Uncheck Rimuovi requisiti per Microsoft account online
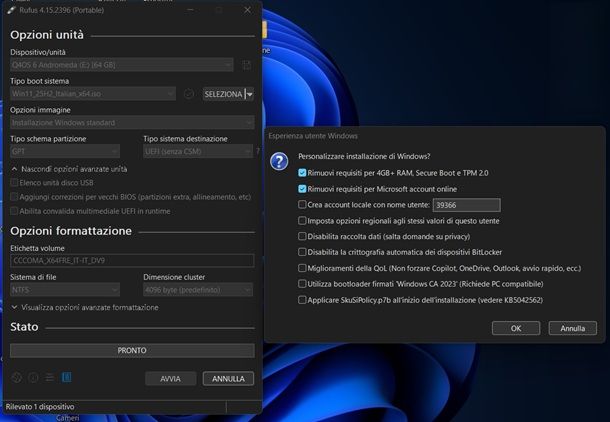Image resolution: width=610 pixels, height=422 pixels. pyautogui.click(x=302, y=189)
